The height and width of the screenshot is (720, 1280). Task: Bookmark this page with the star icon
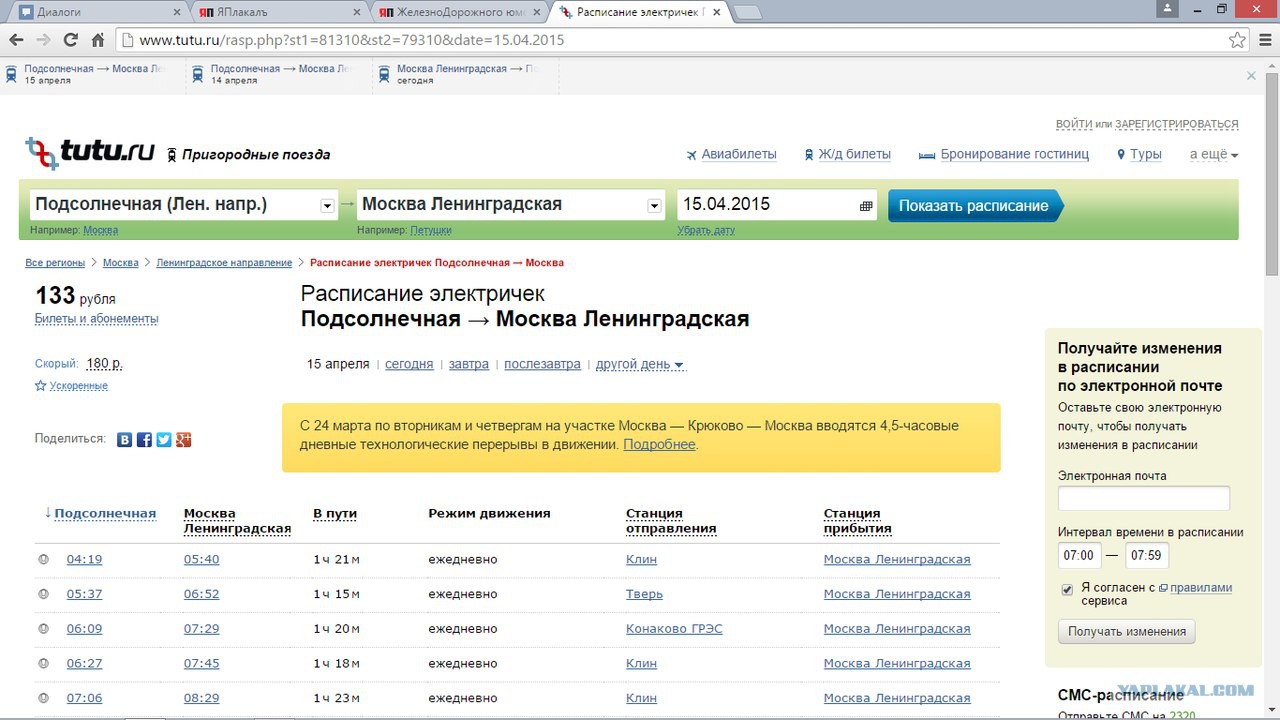tap(1237, 40)
